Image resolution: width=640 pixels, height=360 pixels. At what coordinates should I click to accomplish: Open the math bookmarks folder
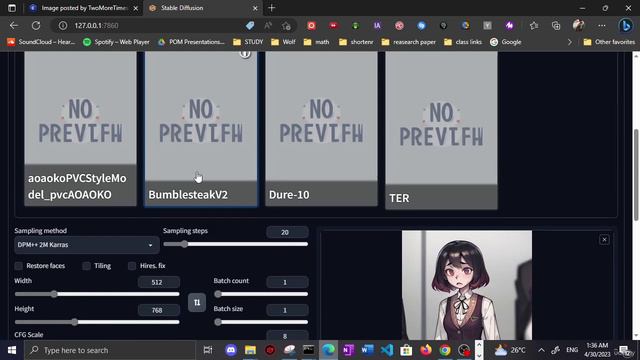pos(316,42)
